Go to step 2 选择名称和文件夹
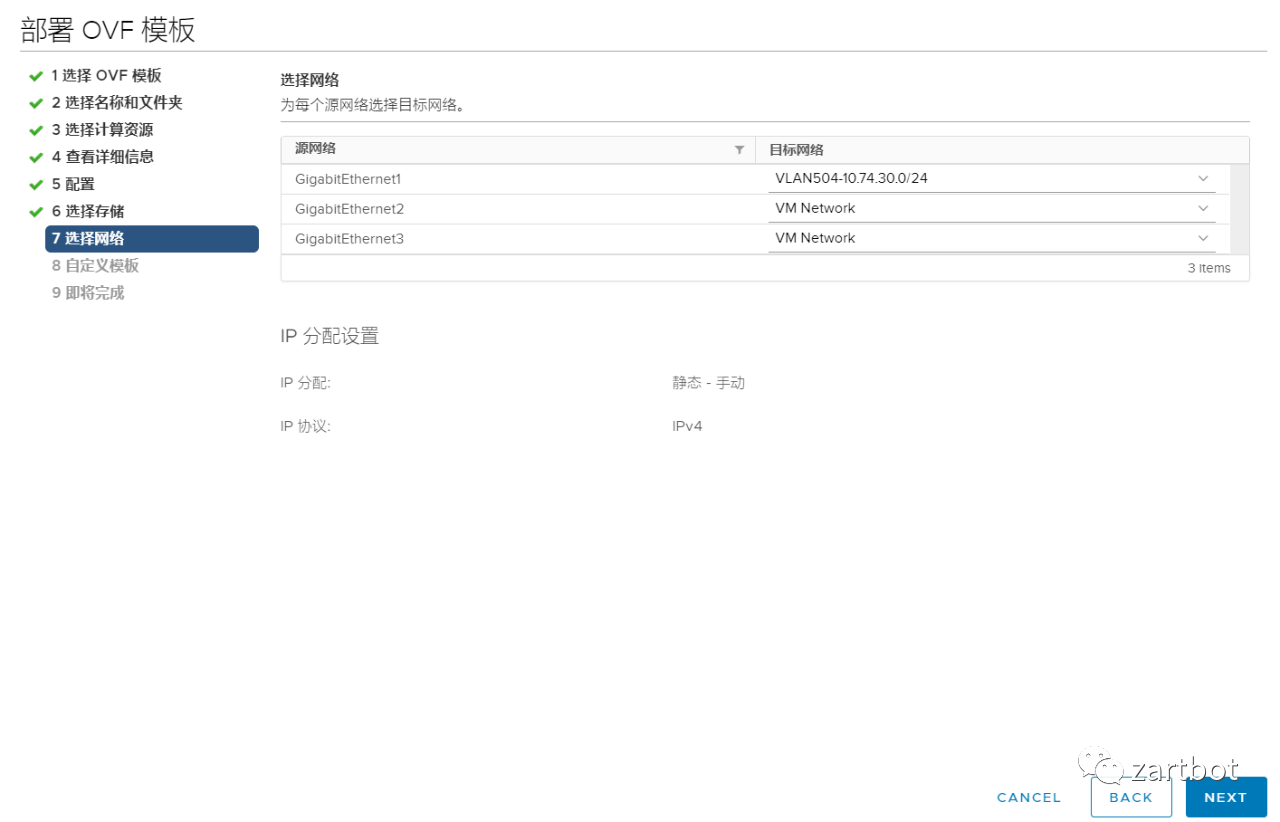 117,103
